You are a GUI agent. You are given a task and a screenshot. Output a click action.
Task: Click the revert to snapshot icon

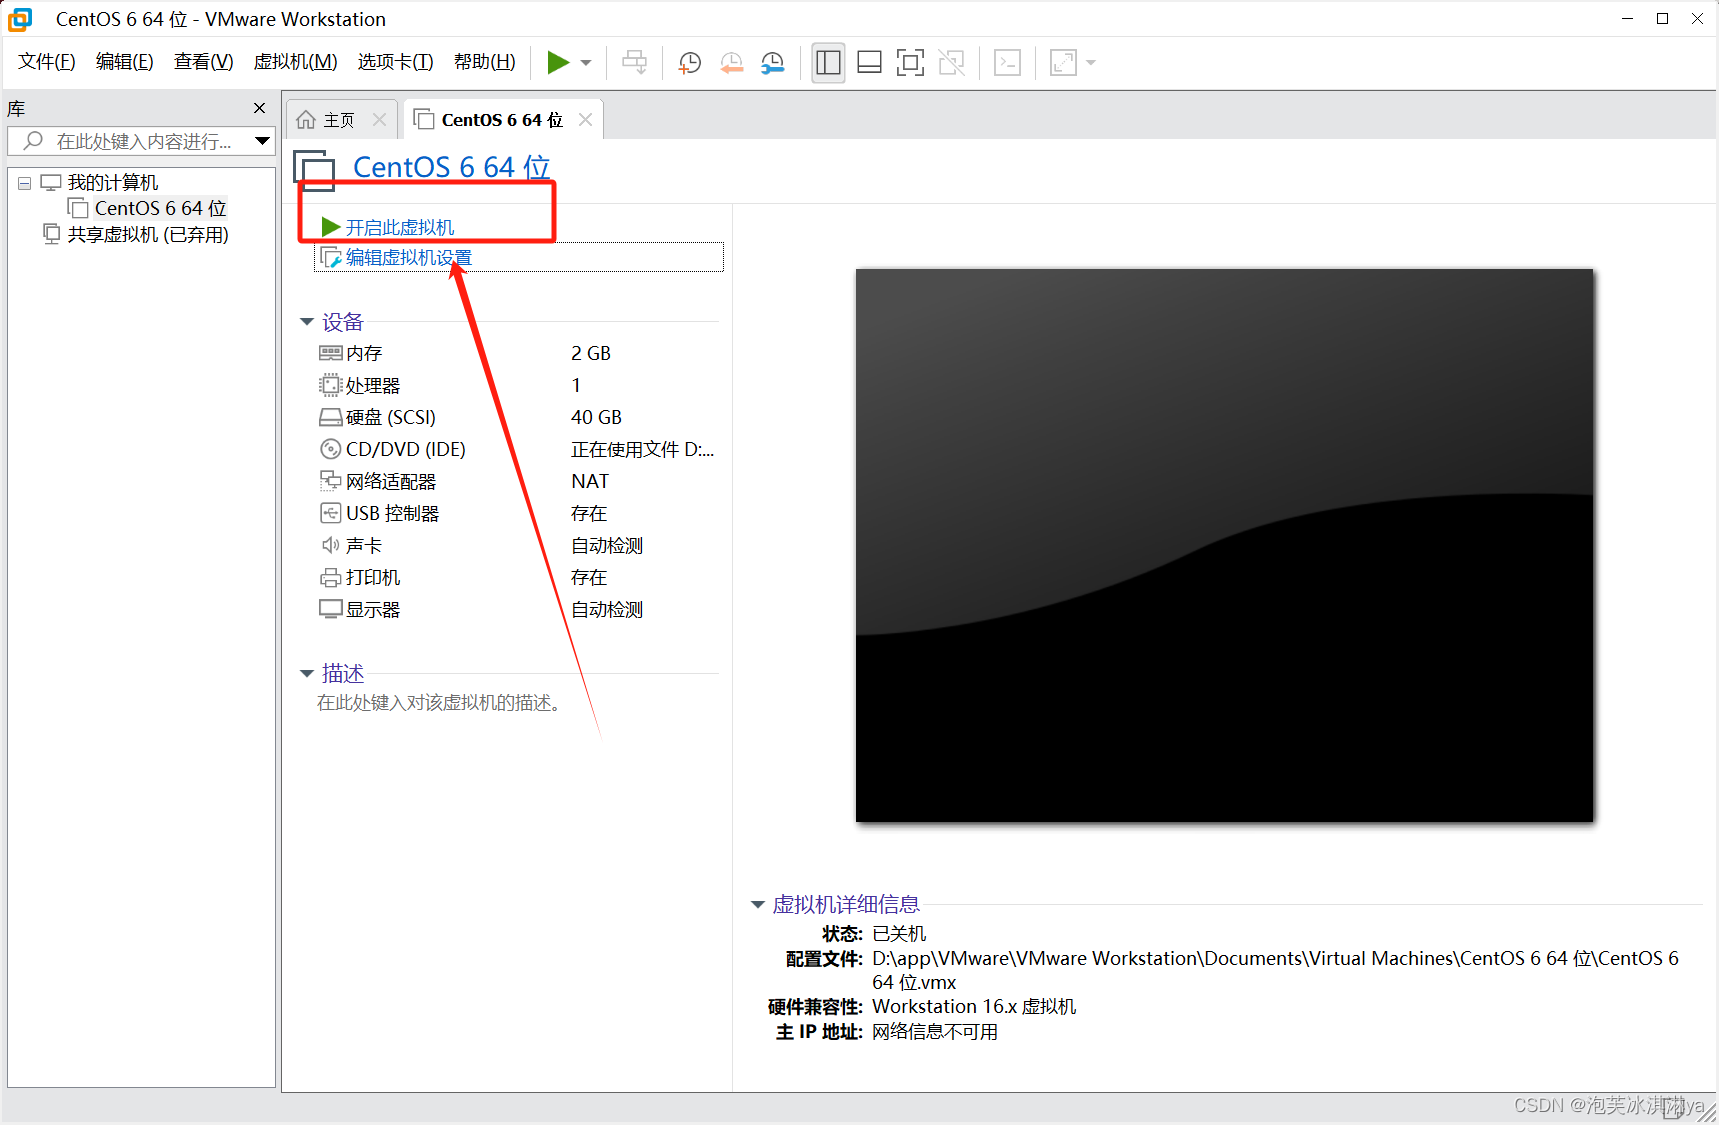coord(732,63)
